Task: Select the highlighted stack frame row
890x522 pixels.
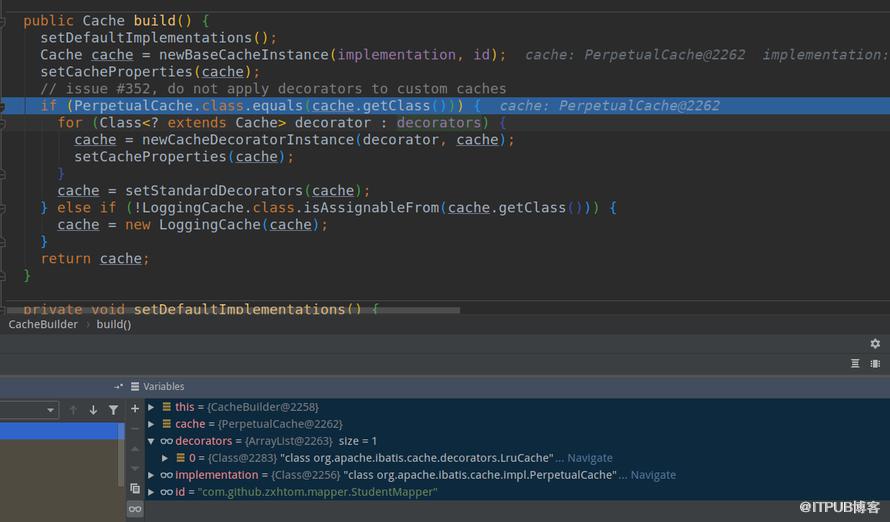Action: pos(59,431)
